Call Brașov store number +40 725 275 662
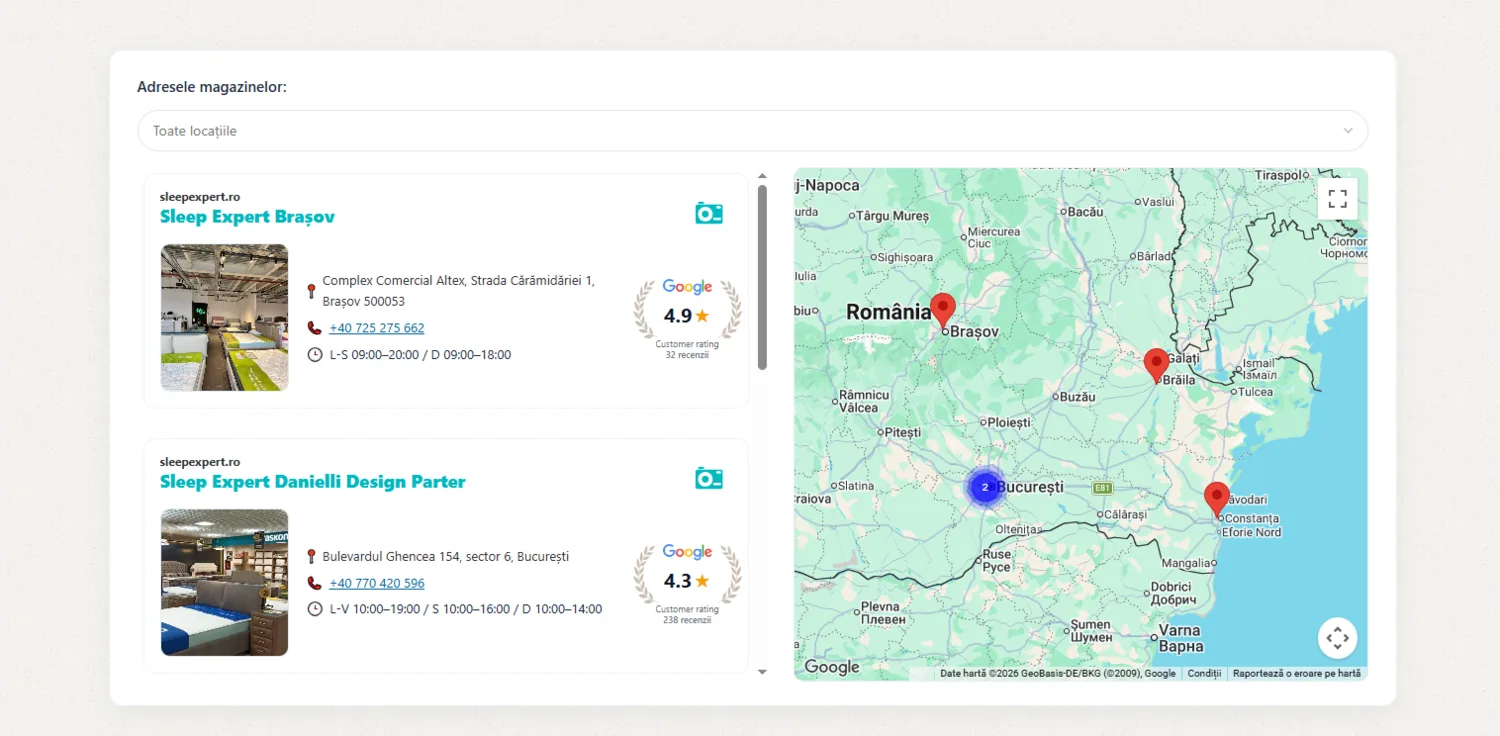Screen dimensions: 1500x736 377,328
